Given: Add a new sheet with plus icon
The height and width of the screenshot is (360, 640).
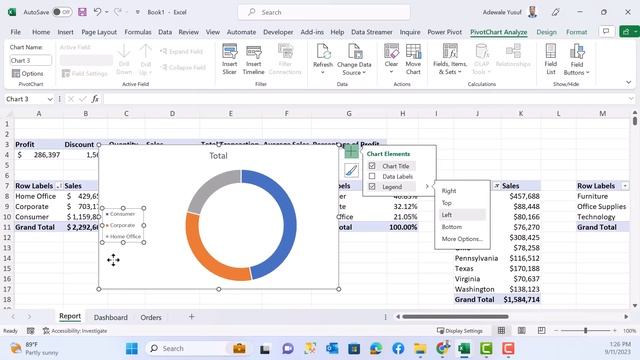Looking at the screenshot, I should [x=191, y=317].
